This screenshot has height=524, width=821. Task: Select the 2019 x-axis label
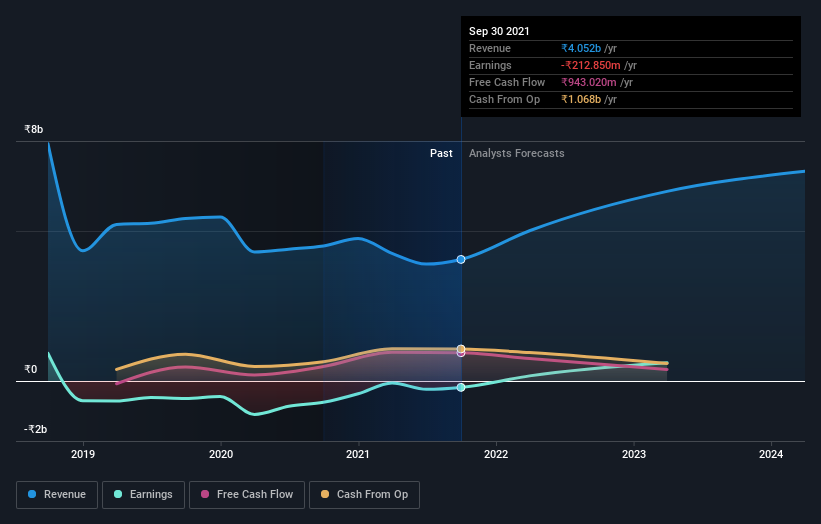83,454
